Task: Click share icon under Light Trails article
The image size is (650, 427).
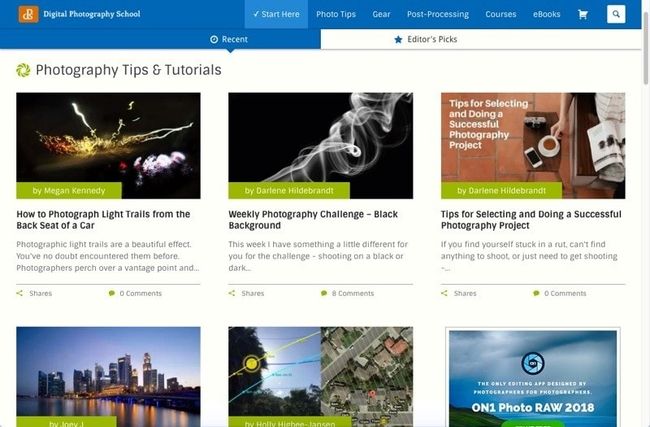Action: [x=19, y=293]
